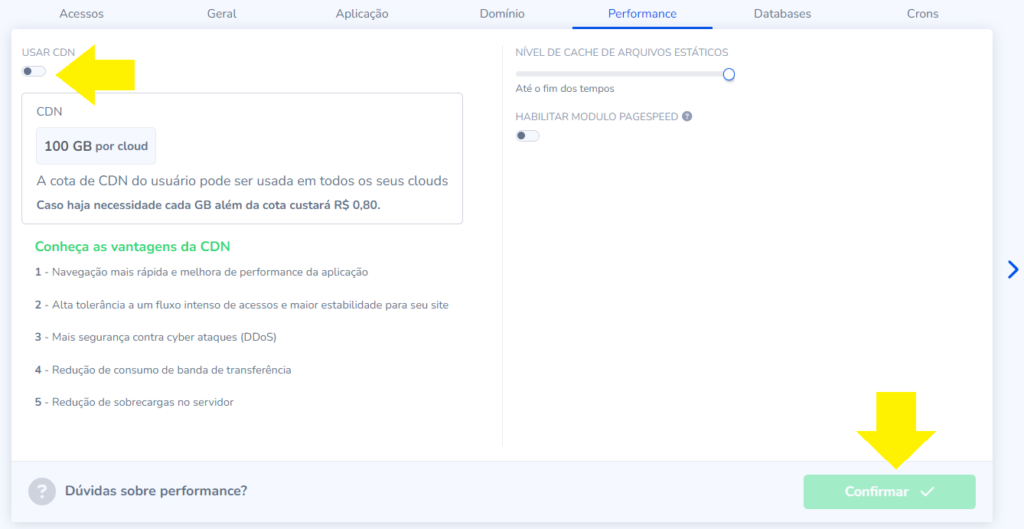The height and width of the screenshot is (529, 1024).
Task: Open the Databases tab
Action: tap(782, 14)
